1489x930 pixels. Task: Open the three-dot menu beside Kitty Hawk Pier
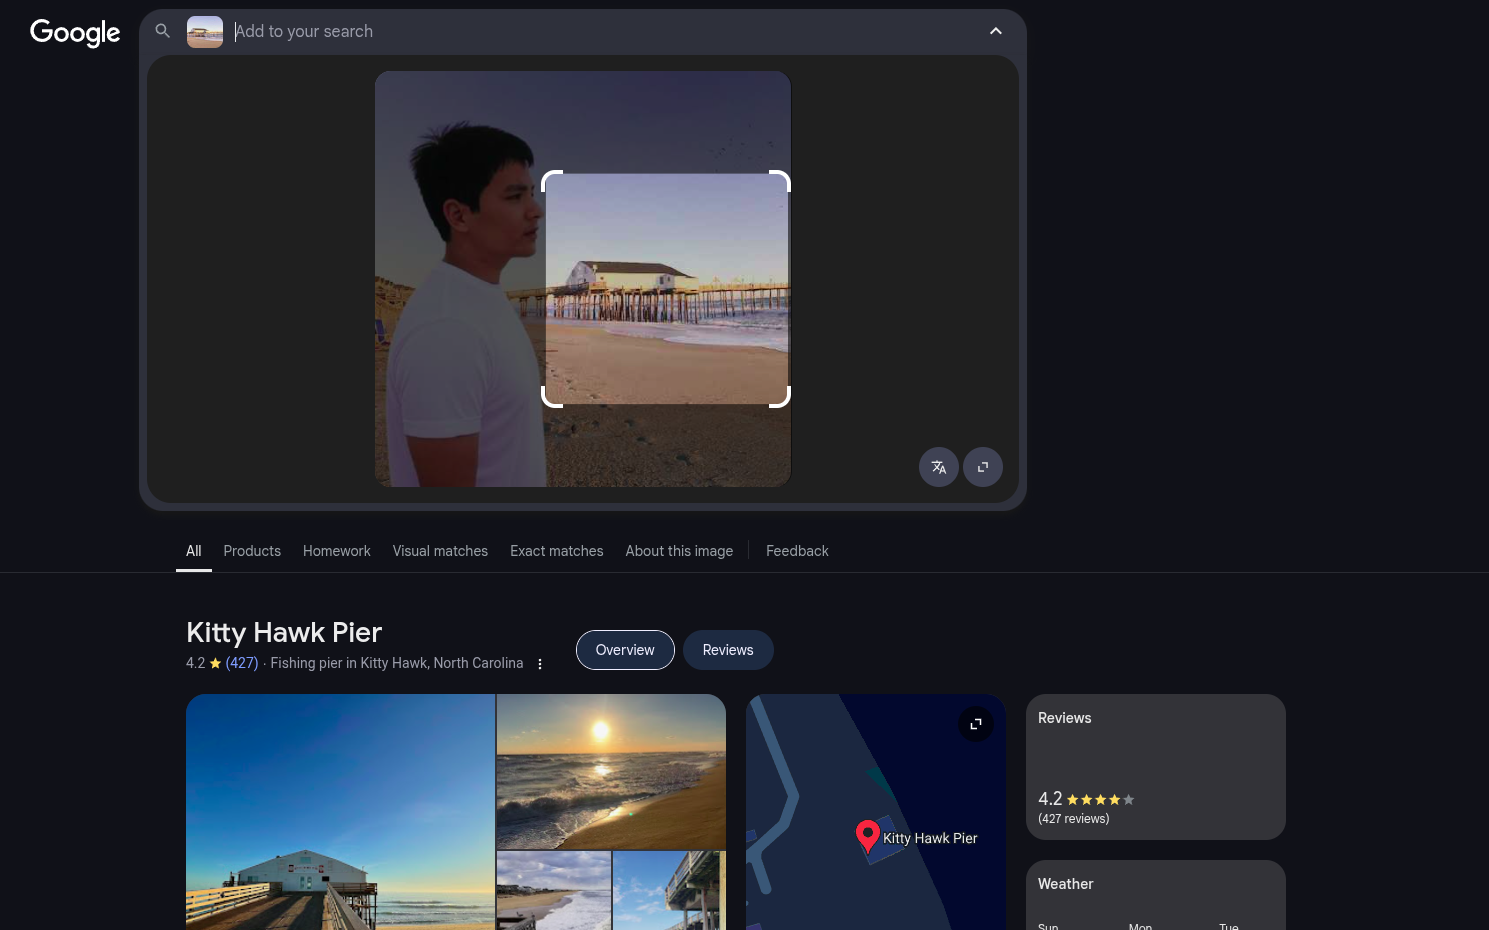click(x=540, y=664)
